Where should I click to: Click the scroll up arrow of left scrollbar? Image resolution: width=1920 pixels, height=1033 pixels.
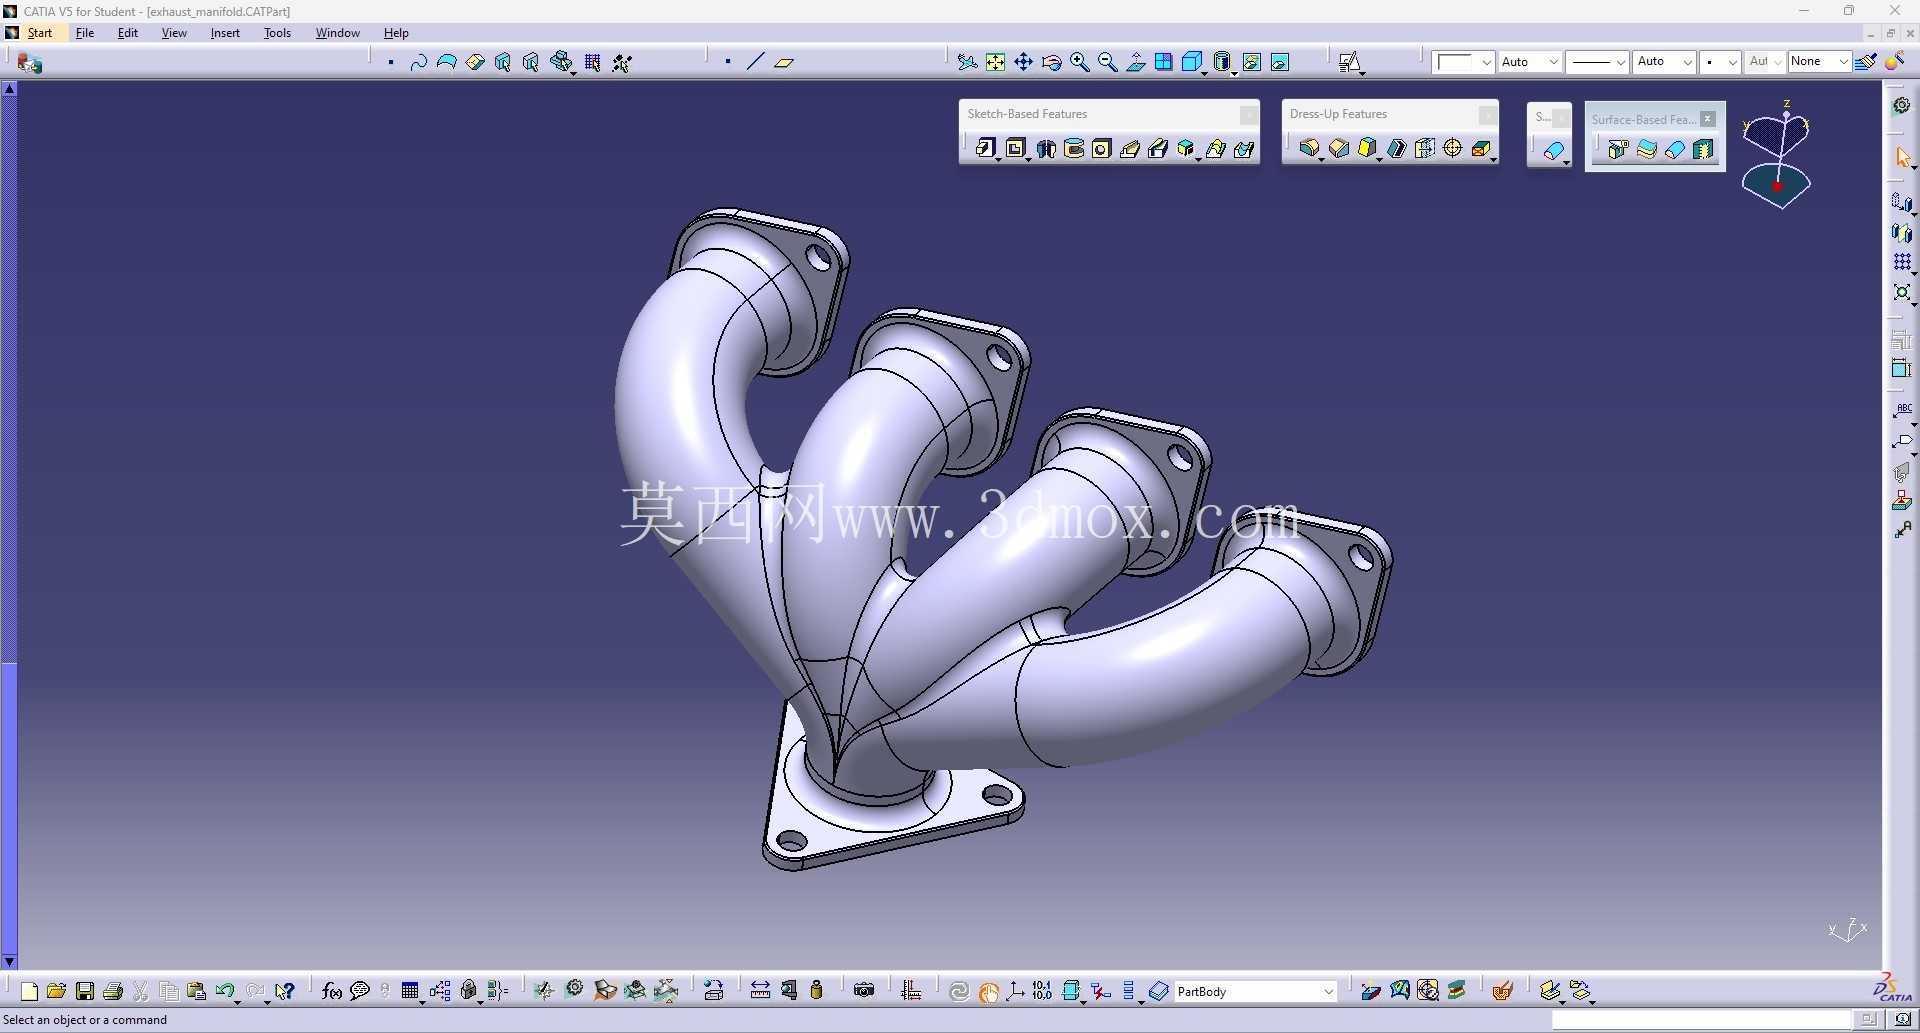[9, 89]
